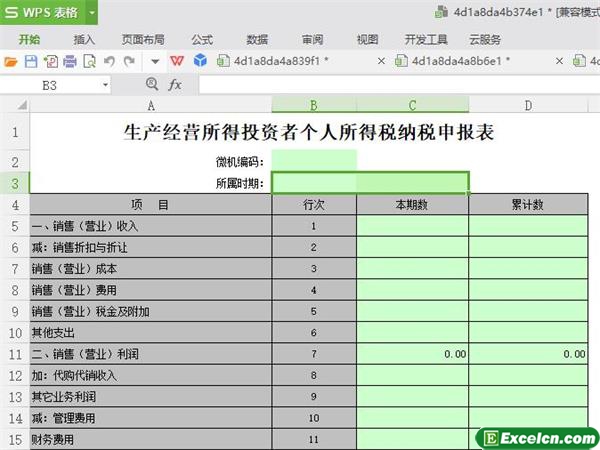Open the 云服务 ribbon tab

[x=485, y=39]
